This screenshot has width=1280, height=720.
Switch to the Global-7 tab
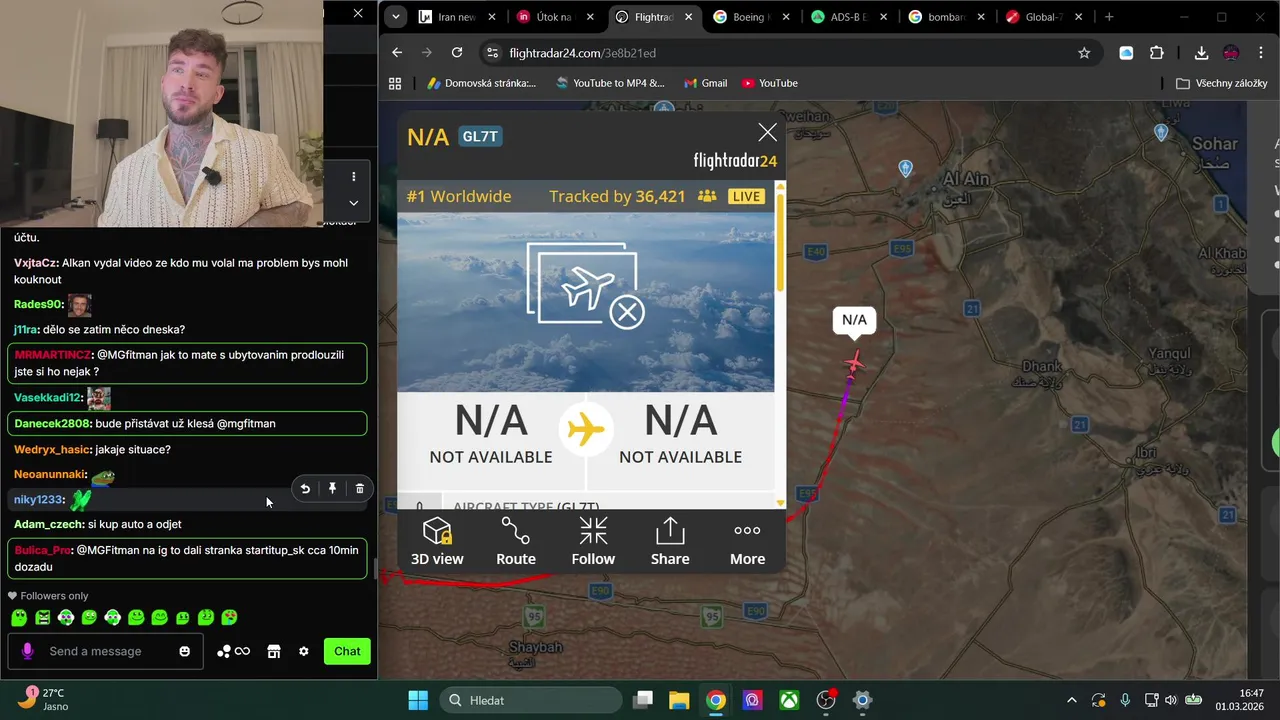(x=1045, y=17)
